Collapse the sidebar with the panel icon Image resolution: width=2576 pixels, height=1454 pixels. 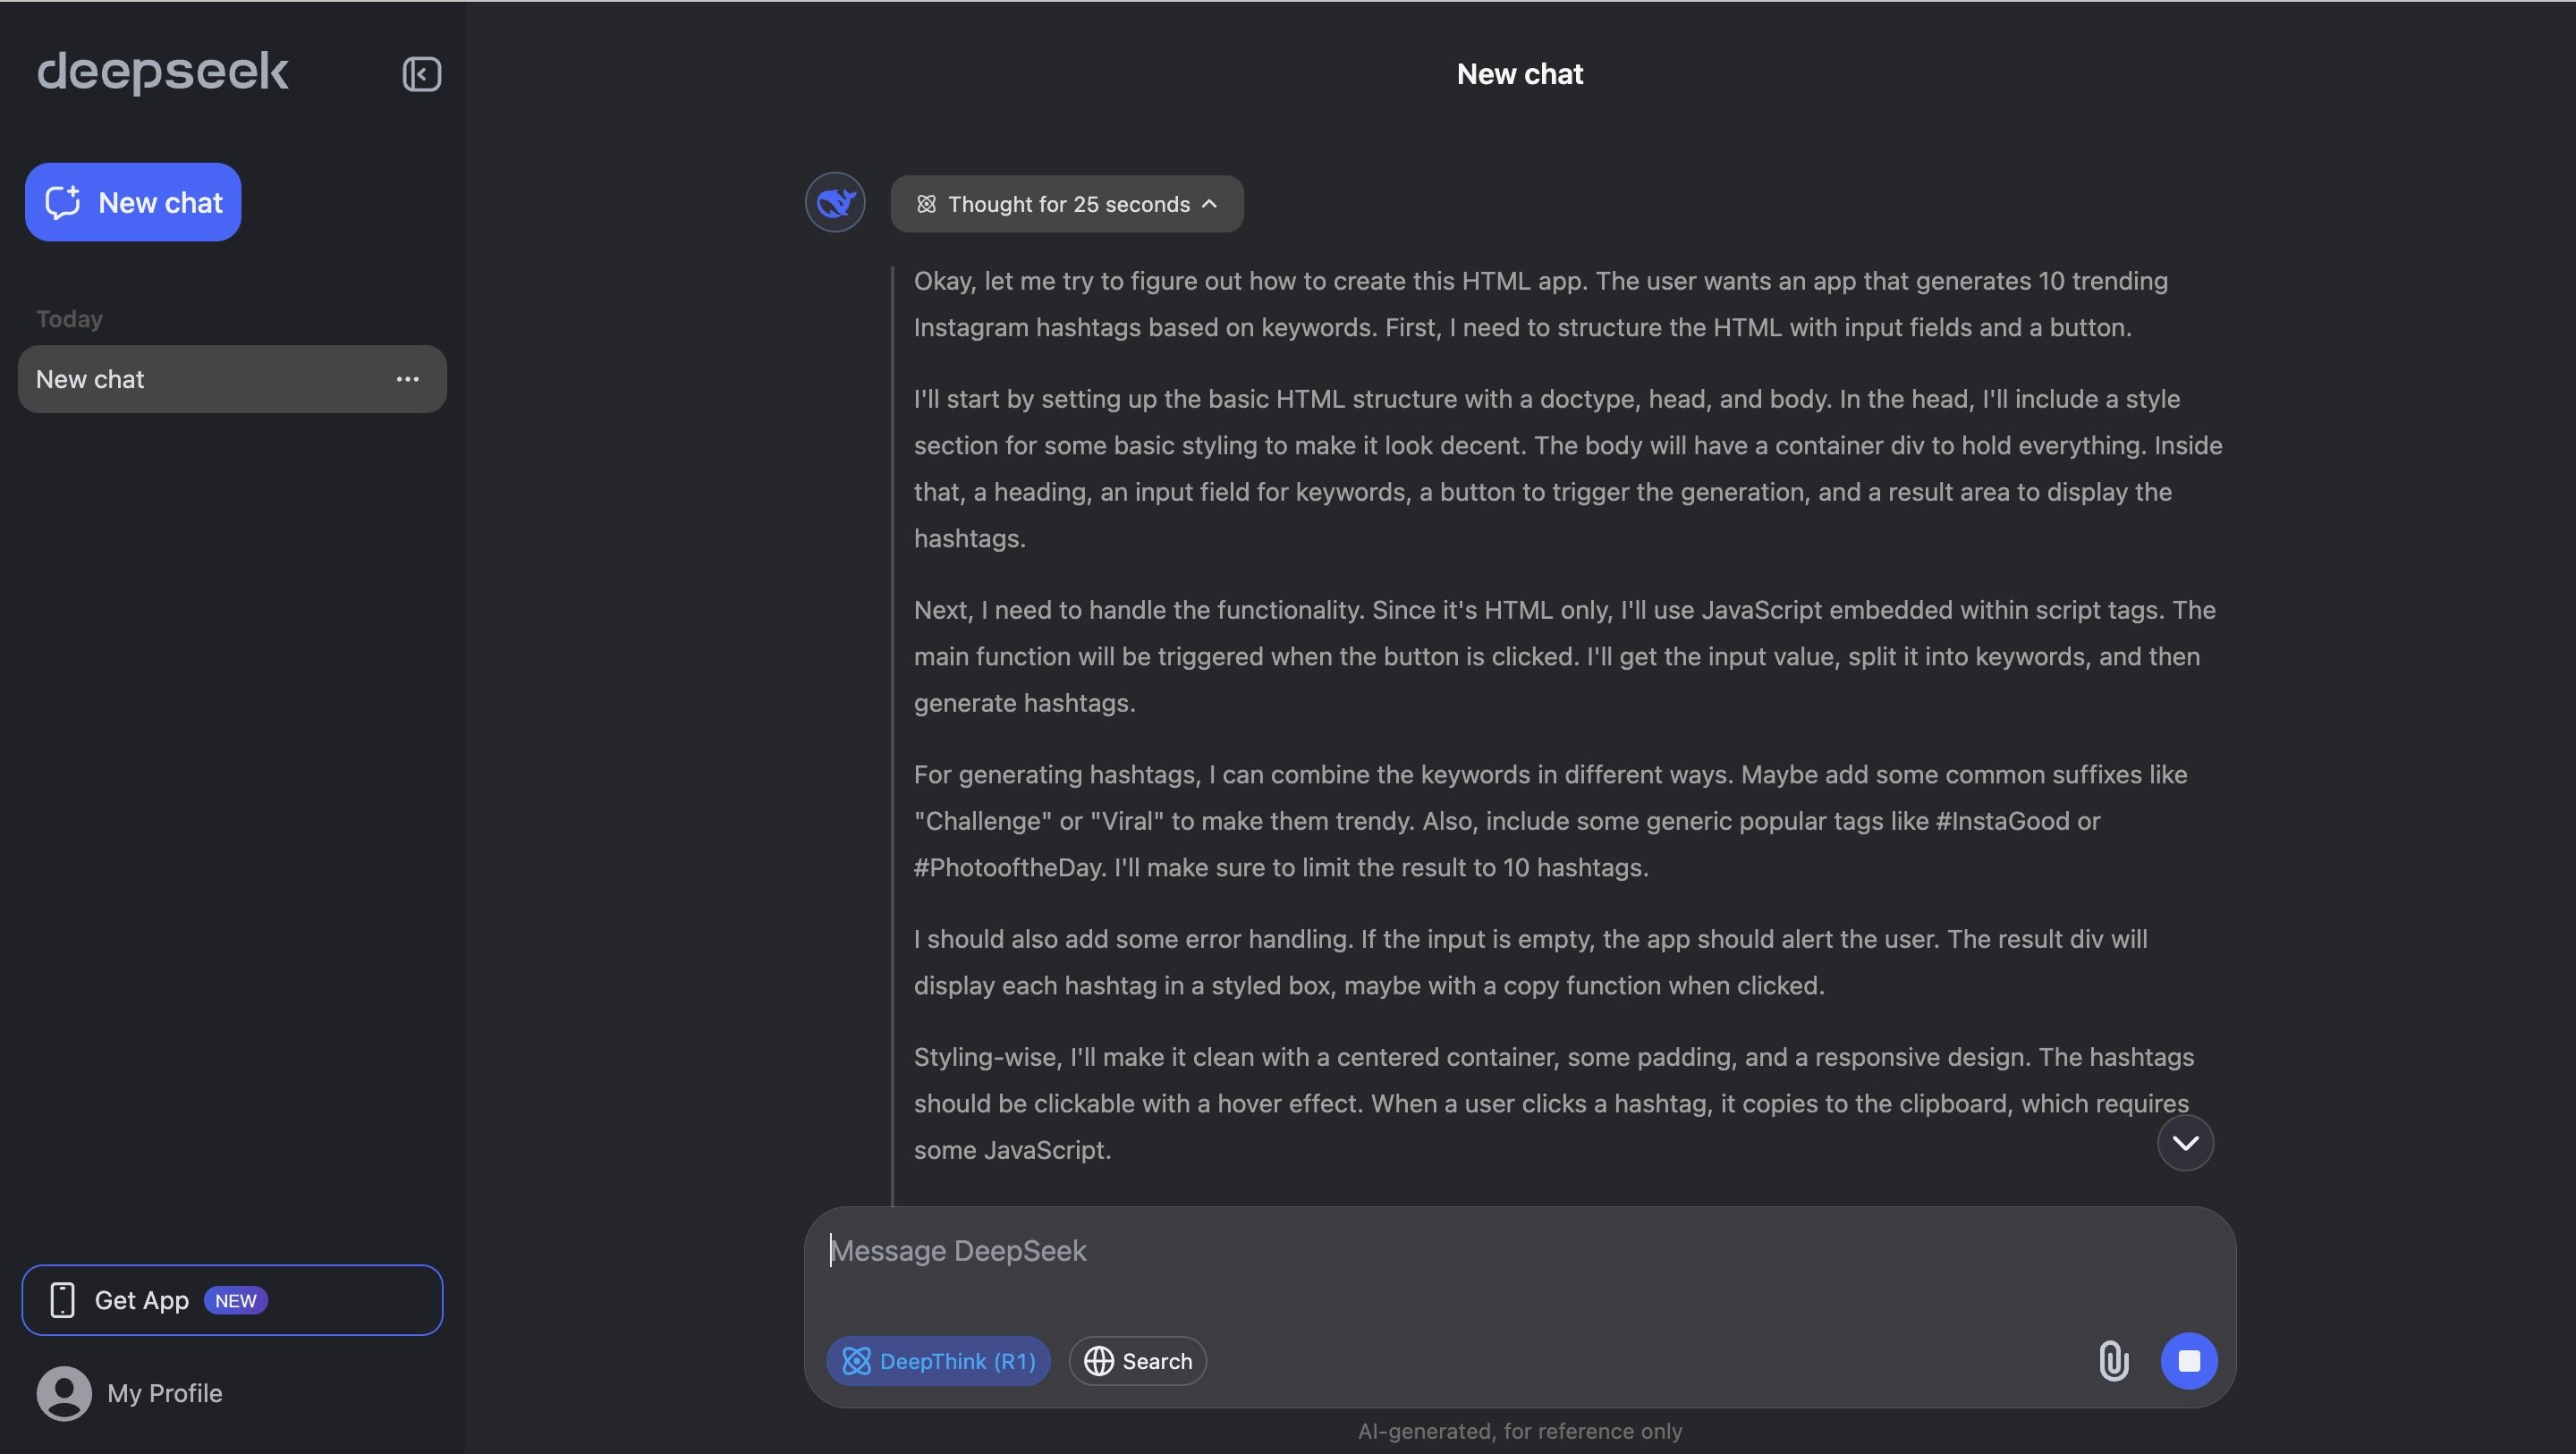pos(421,74)
